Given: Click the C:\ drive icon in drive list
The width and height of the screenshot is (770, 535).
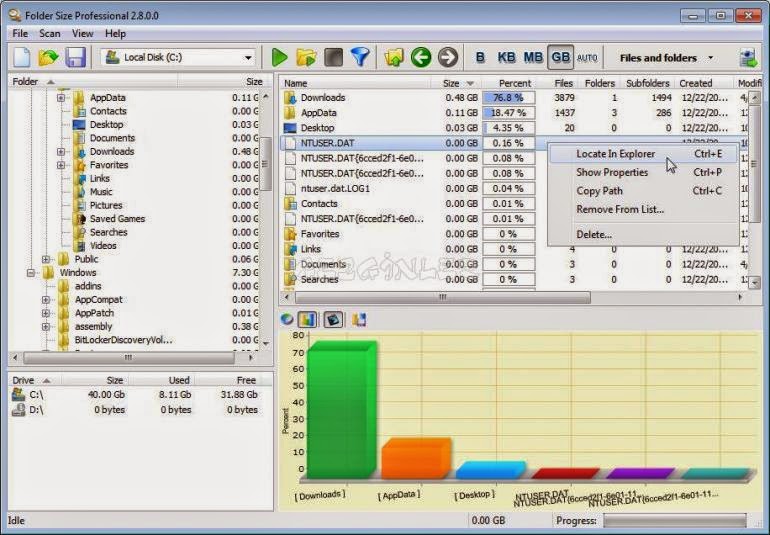Looking at the screenshot, I should [x=19, y=394].
